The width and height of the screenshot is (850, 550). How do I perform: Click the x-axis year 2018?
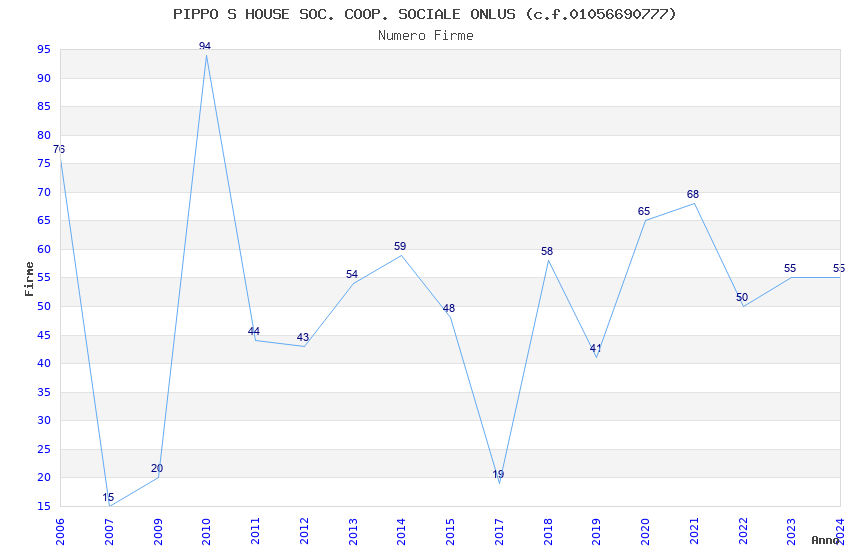pyautogui.click(x=548, y=532)
